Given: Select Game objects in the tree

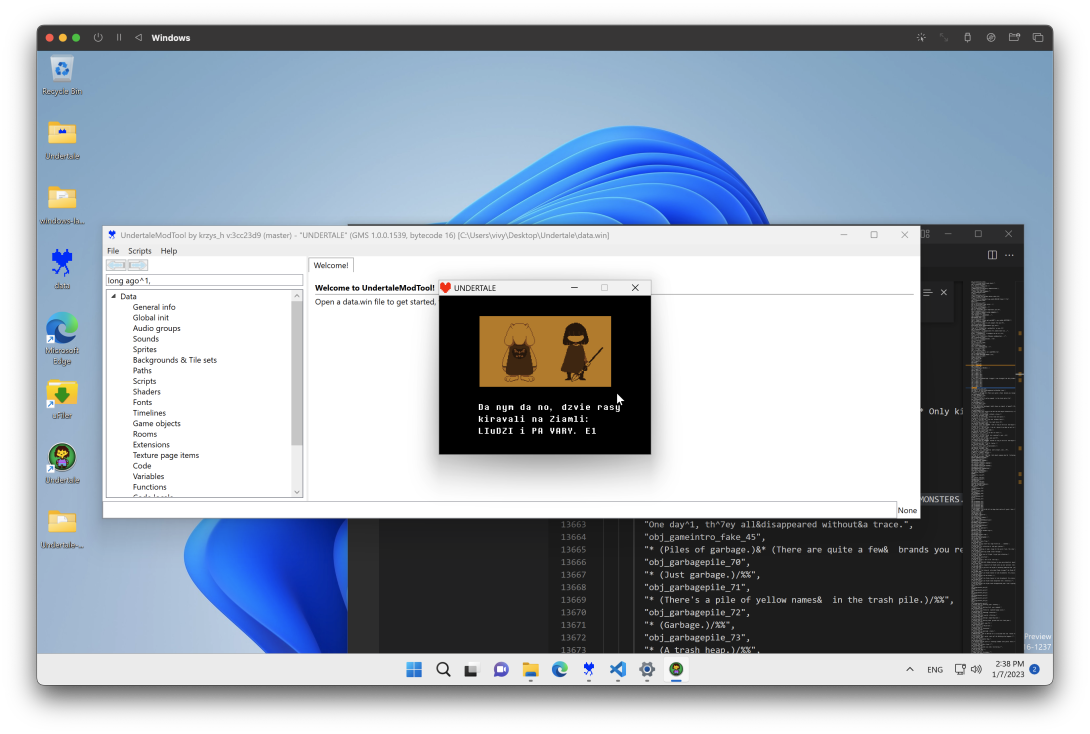Looking at the screenshot, I should coord(156,423).
